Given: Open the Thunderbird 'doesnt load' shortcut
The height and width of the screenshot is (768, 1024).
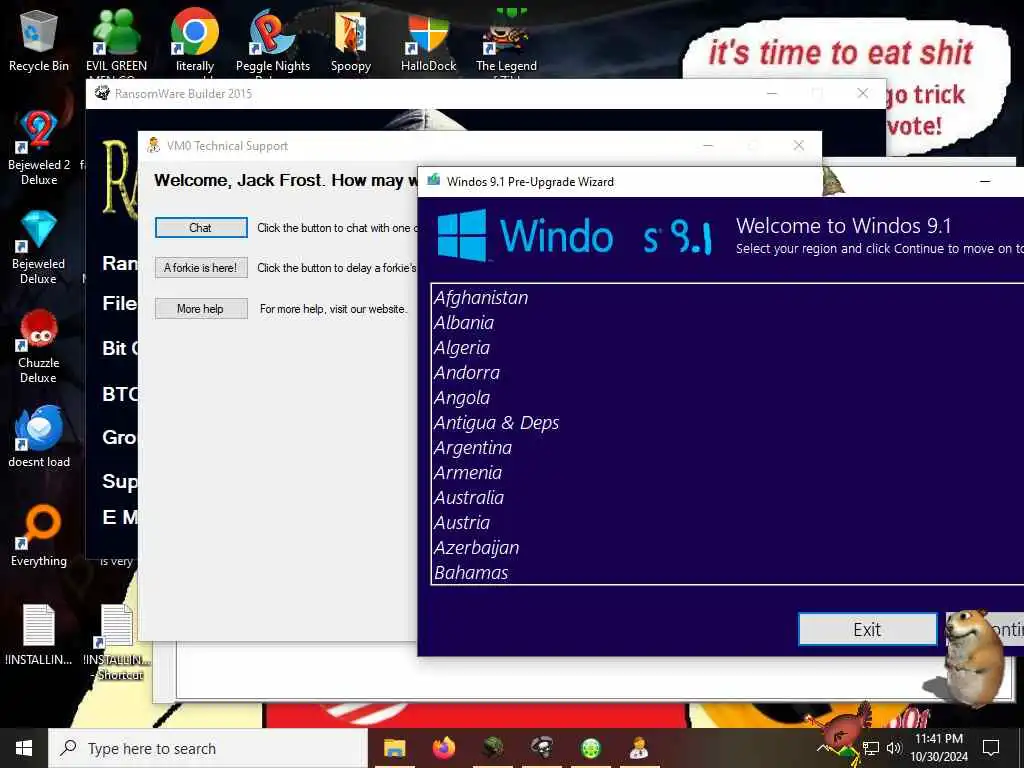Looking at the screenshot, I should click(39, 436).
